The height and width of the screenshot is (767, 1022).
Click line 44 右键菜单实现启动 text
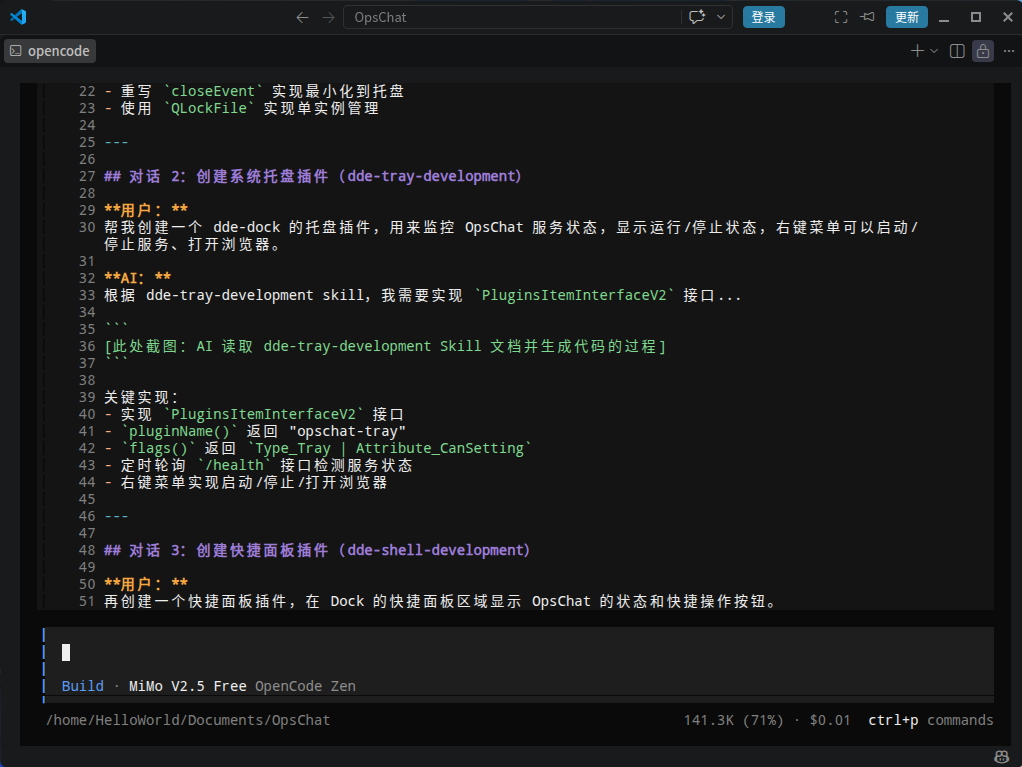pyautogui.click(x=254, y=482)
